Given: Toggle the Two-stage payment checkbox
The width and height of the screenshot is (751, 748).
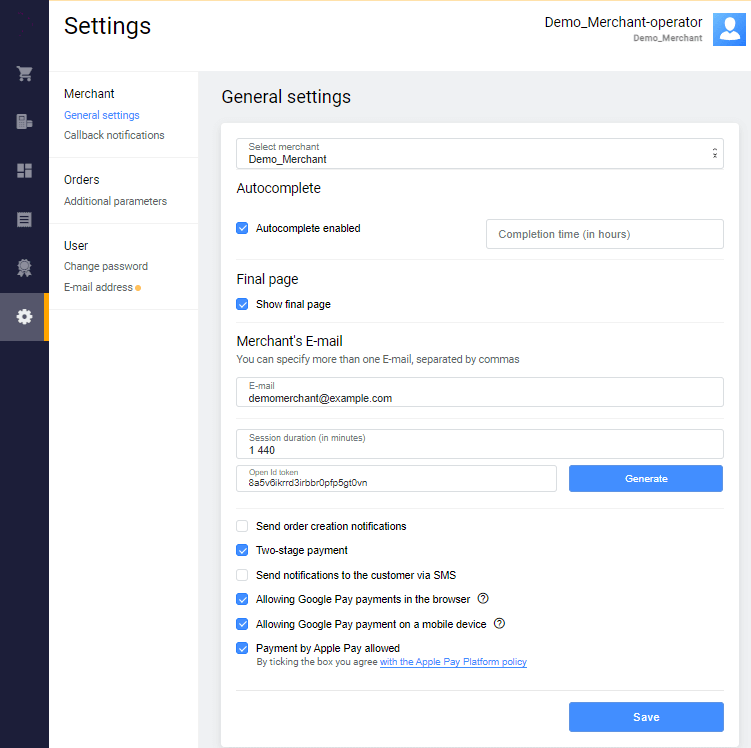Looking at the screenshot, I should point(242,550).
